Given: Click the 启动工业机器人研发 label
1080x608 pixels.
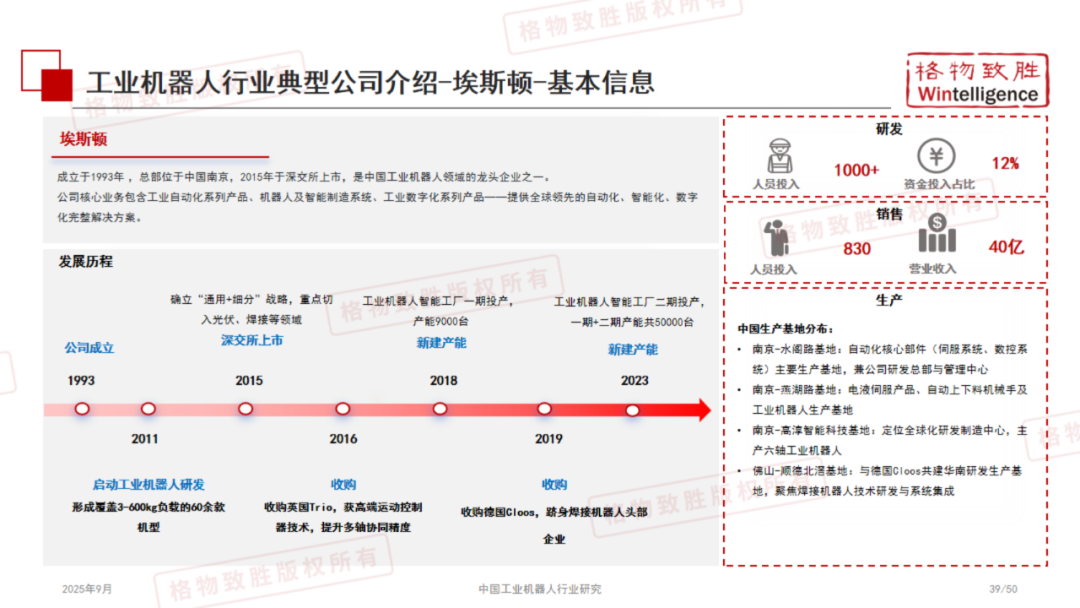Looking at the screenshot, I should click(x=148, y=485).
